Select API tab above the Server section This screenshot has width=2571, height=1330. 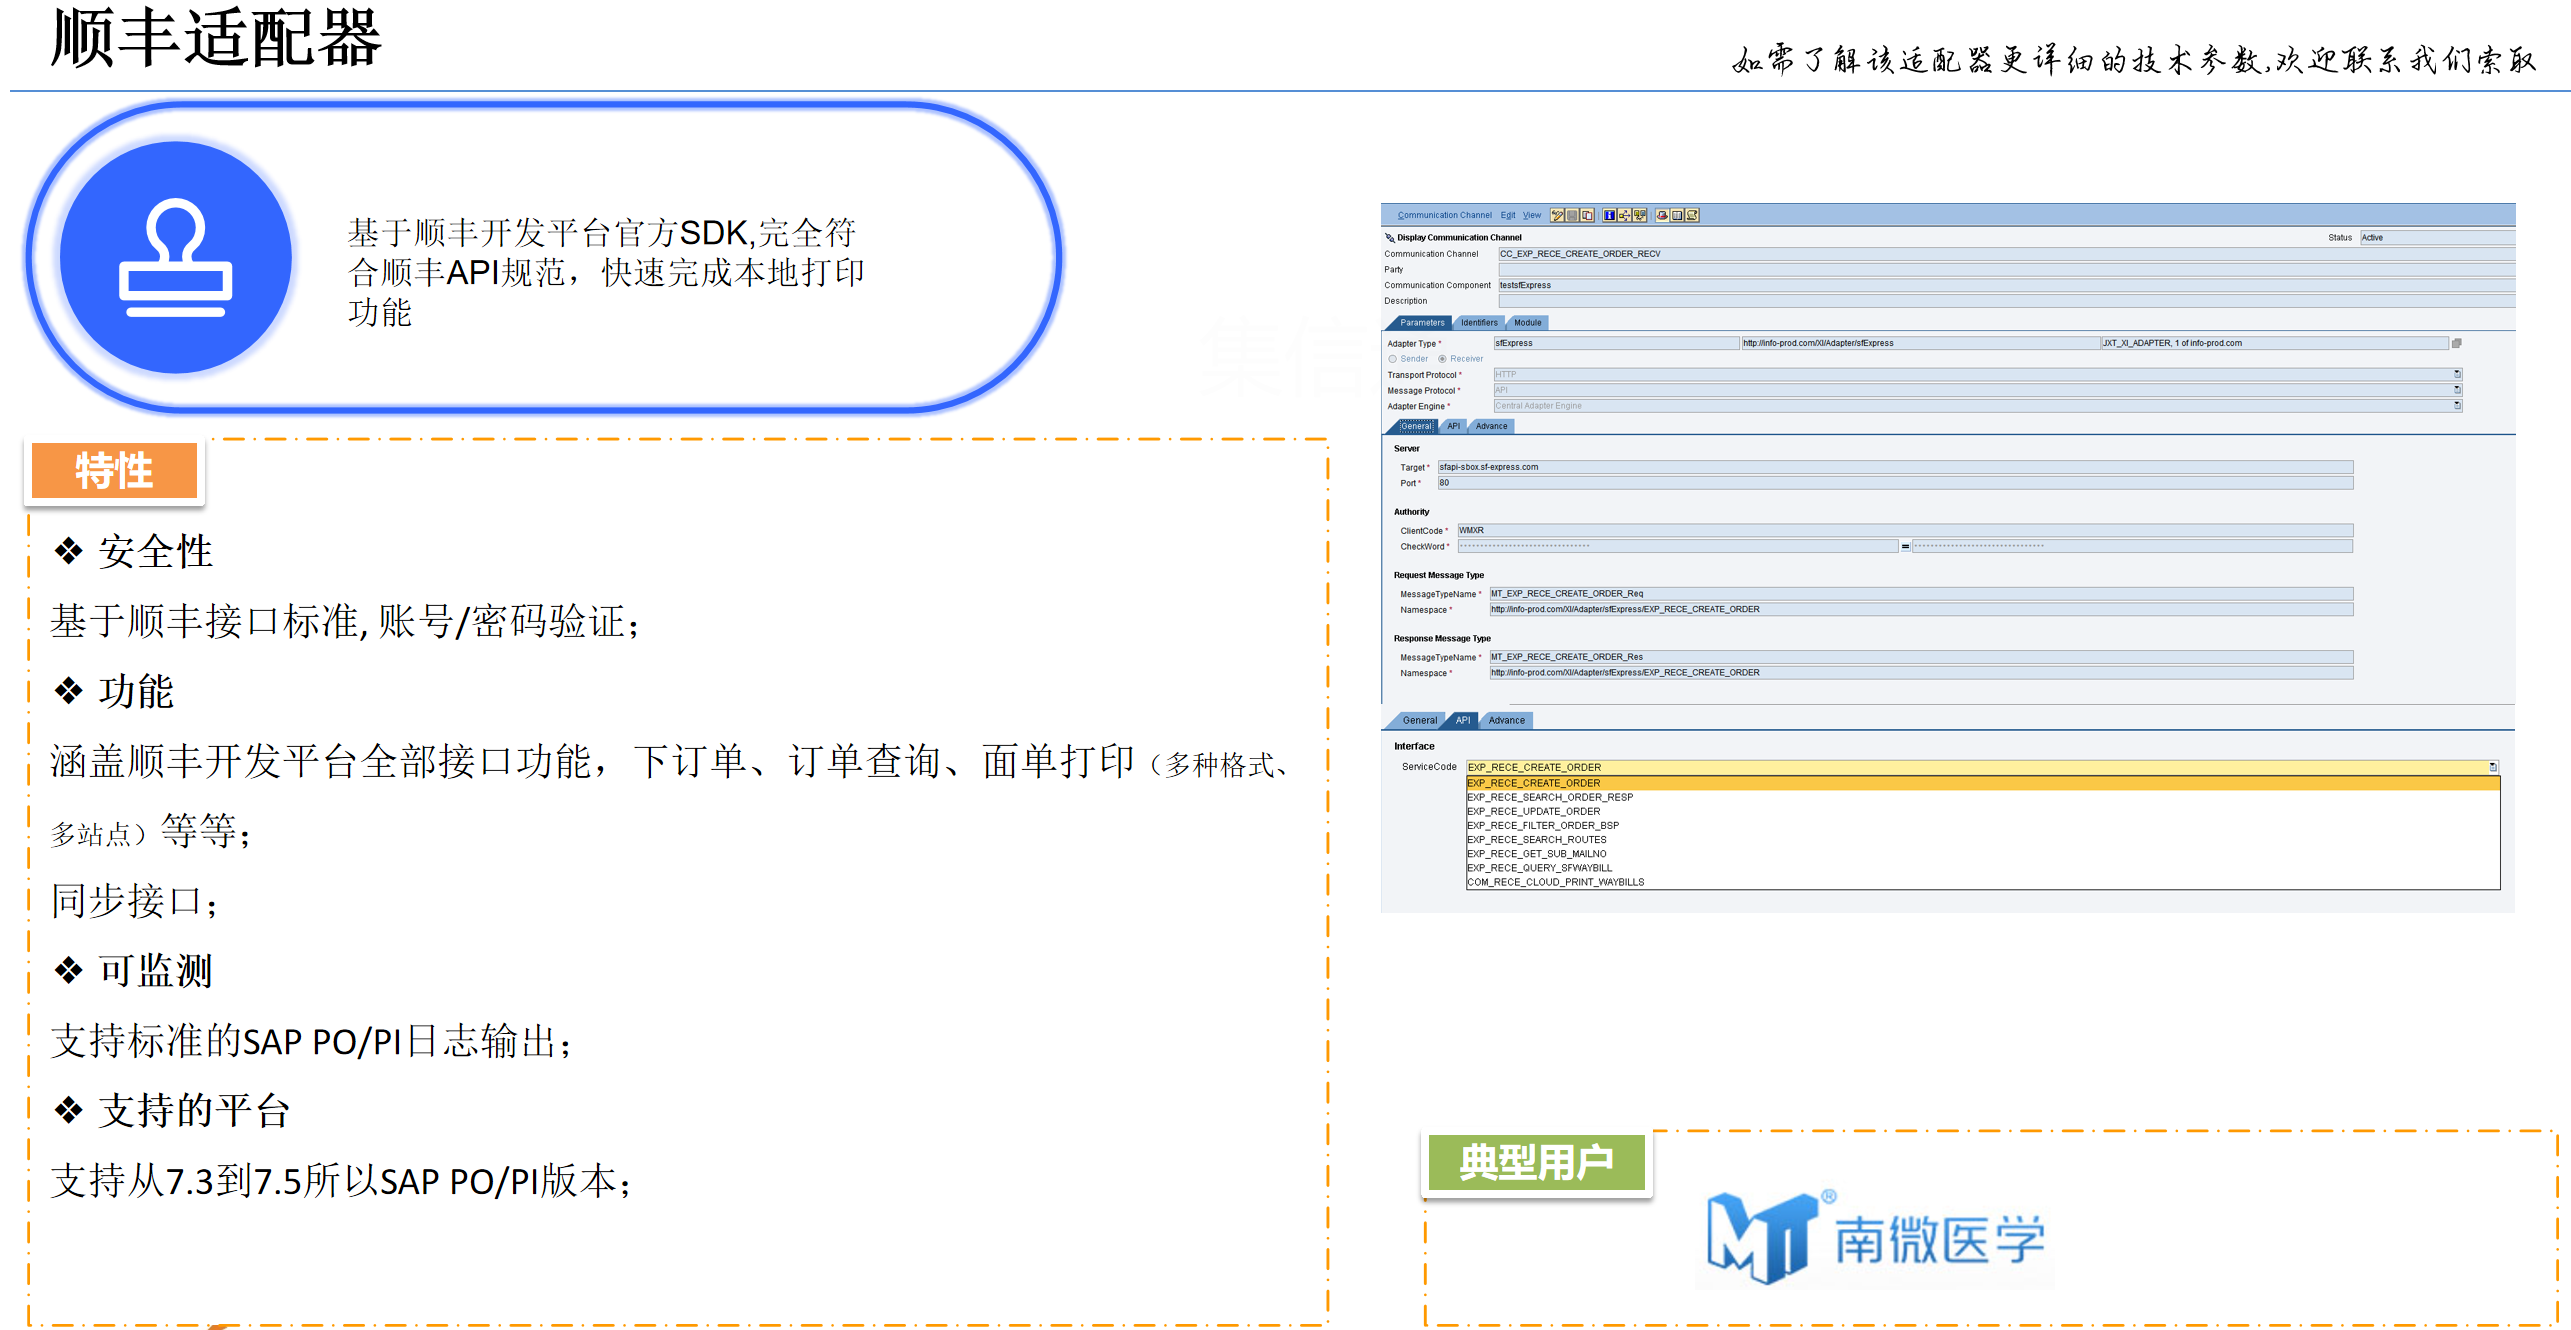point(1453,426)
